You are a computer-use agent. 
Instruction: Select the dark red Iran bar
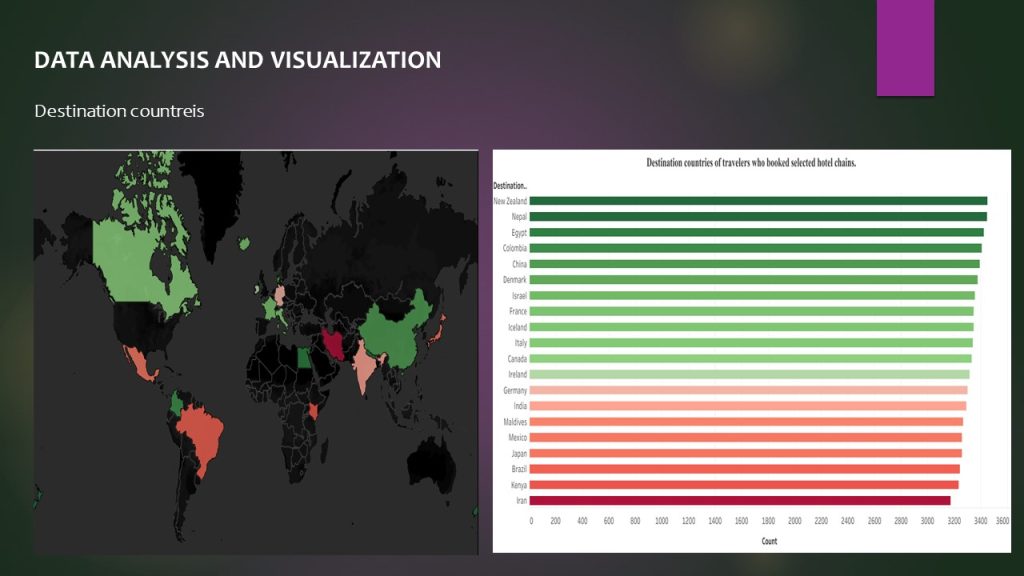coord(740,500)
